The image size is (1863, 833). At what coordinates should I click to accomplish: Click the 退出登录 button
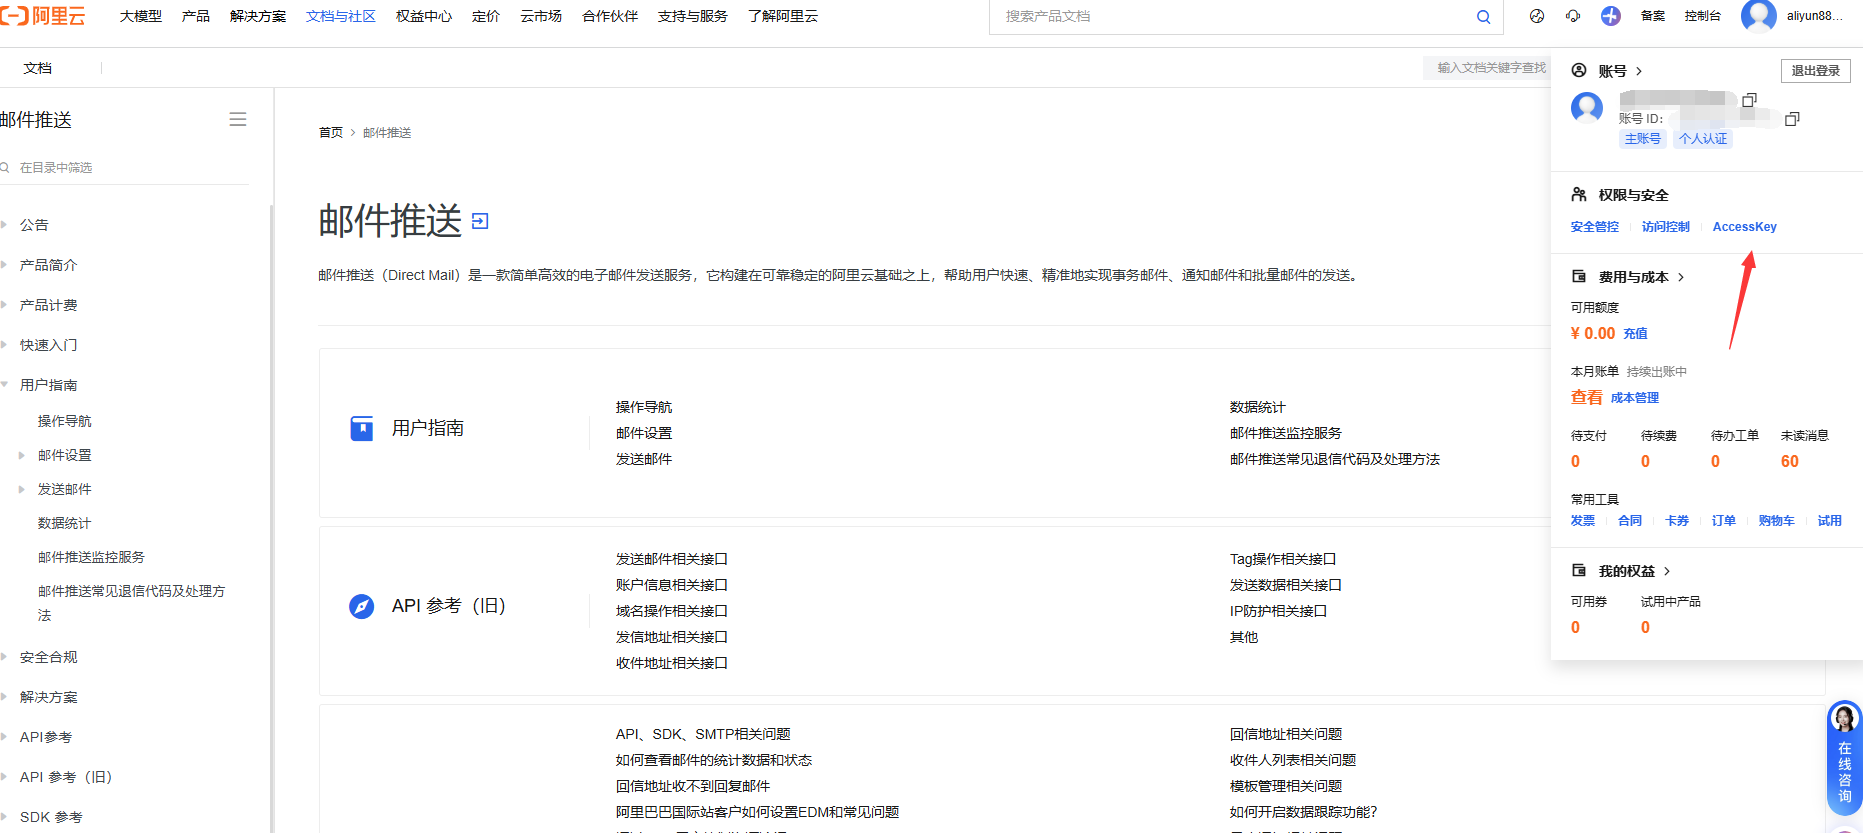point(1816,71)
